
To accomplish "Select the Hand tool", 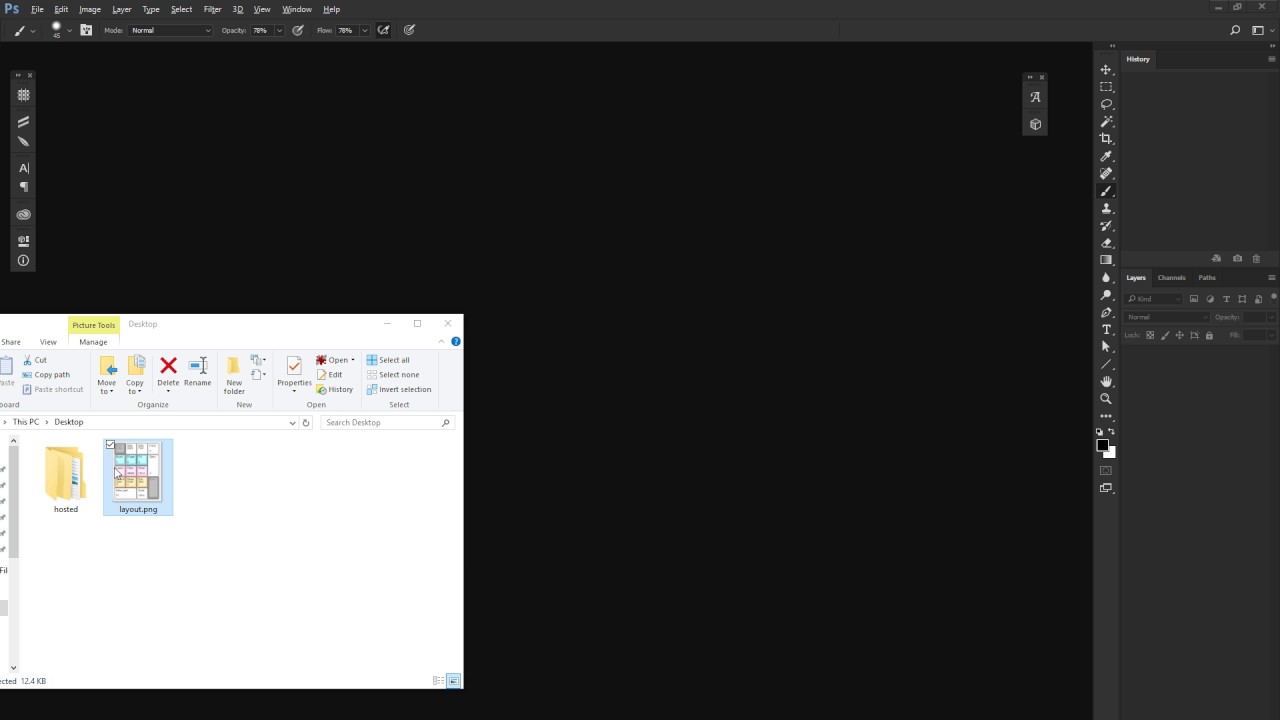I will coord(1106,381).
